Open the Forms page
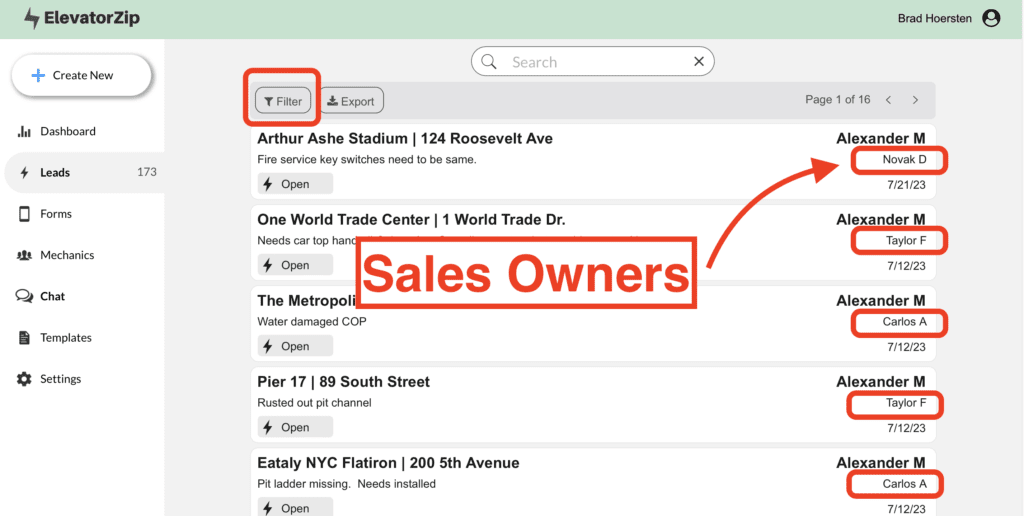Screen dimensions: 1024x516 click(x=56, y=214)
